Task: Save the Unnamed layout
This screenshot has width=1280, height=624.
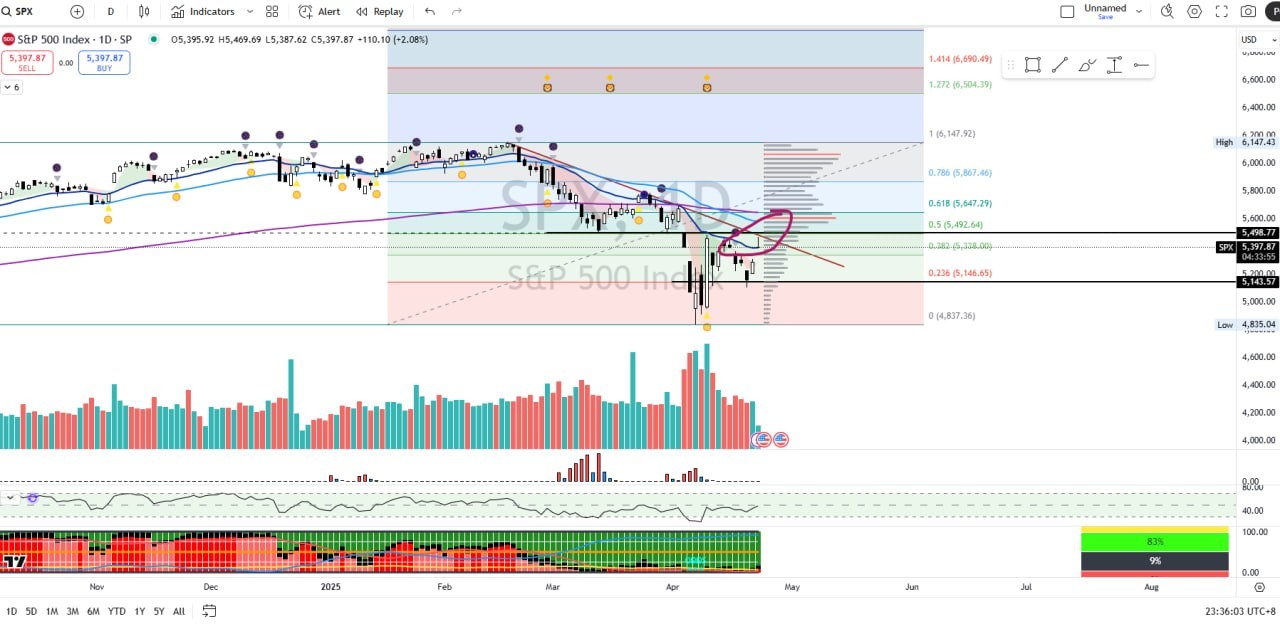Action: click(x=1105, y=17)
